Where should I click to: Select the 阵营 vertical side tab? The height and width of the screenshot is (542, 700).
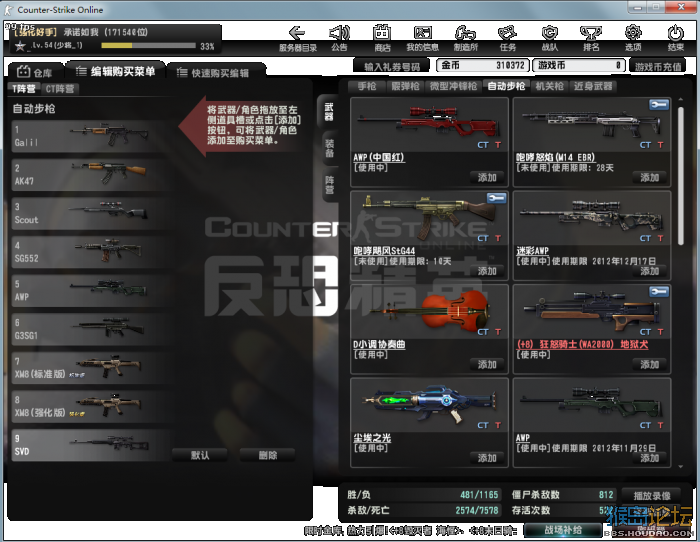329,185
